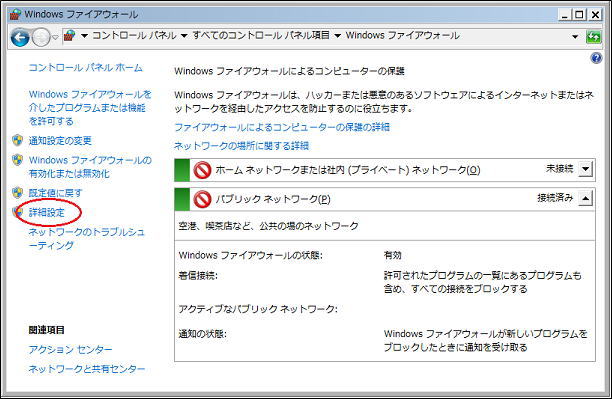Click blocked icon on パブリック ネットワーク row
Viewport: 612px width, 399px height.
coord(202,200)
